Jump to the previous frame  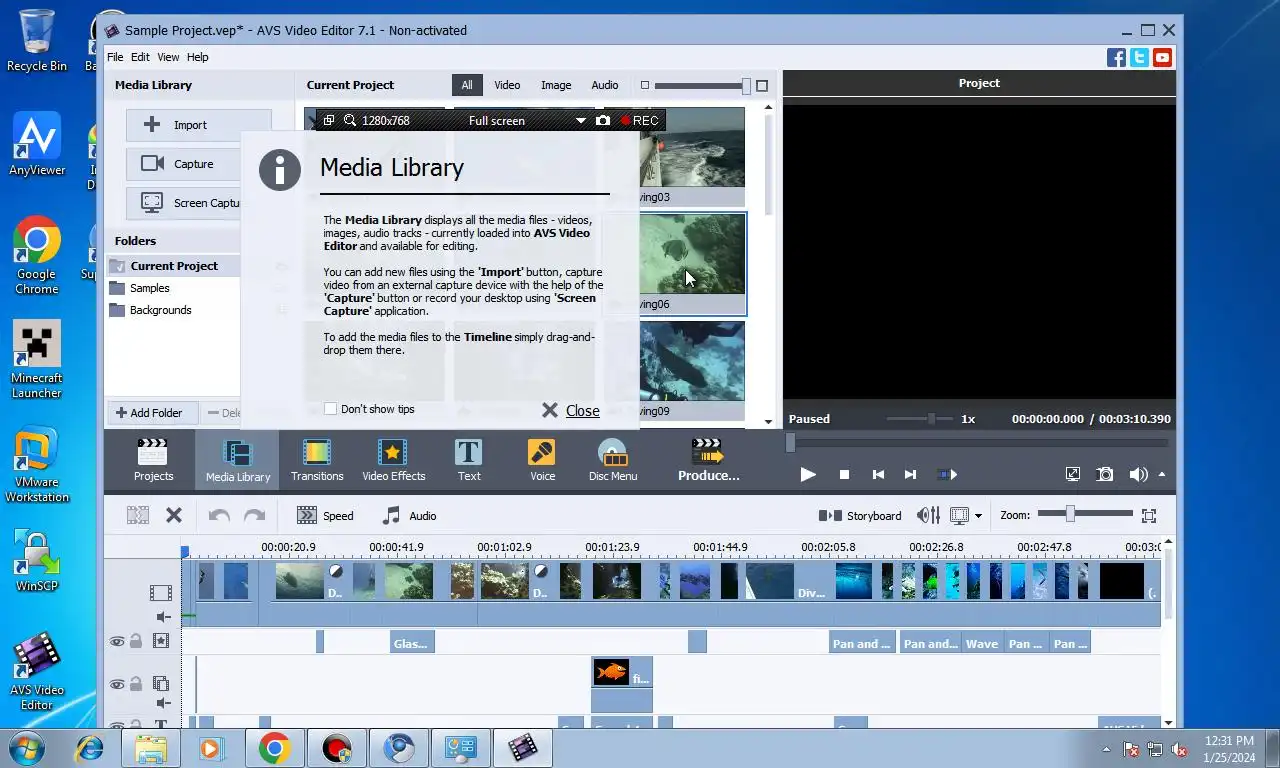(x=878, y=475)
